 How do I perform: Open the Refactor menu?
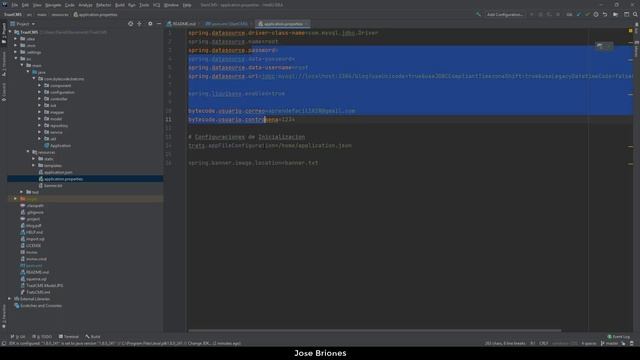(103, 5)
